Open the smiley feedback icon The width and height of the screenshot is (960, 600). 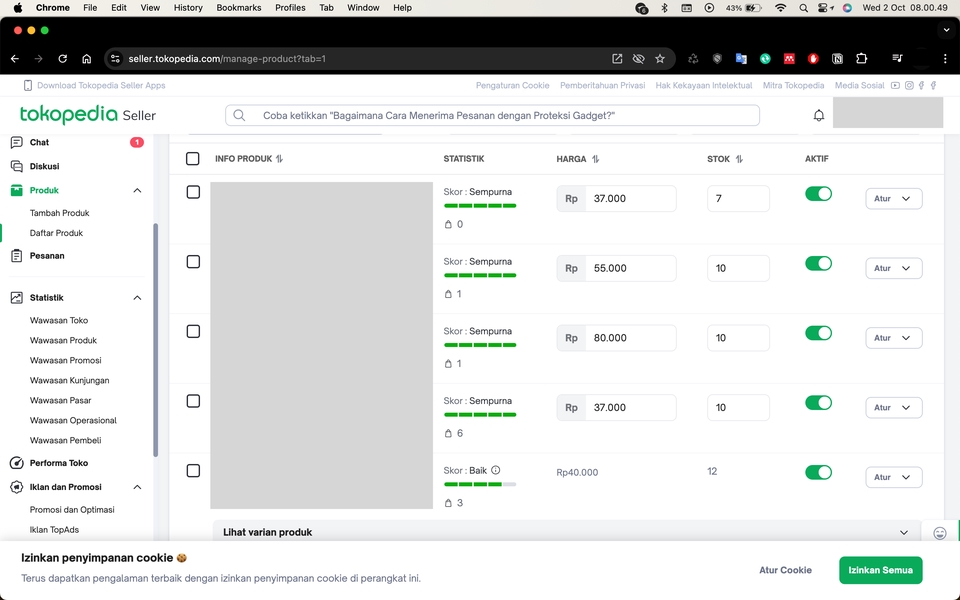point(940,533)
